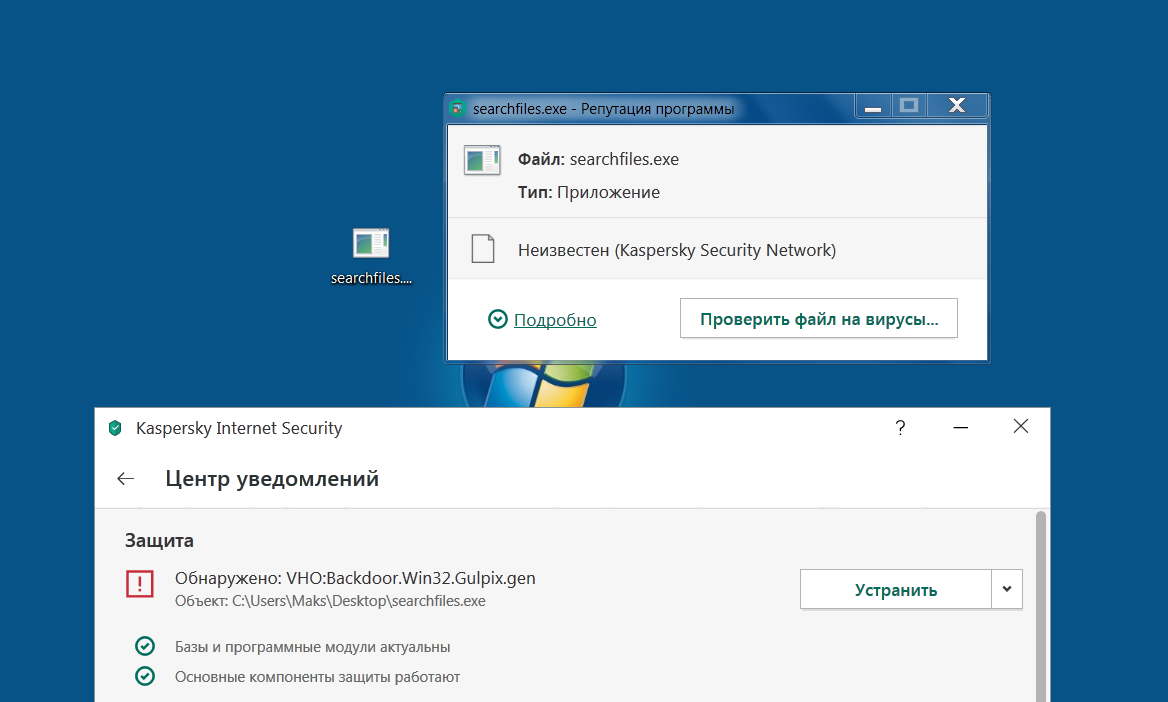
Task: Click the checkmark icon beside Базы и программные модули
Action: pyautogui.click(x=145, y=646)
